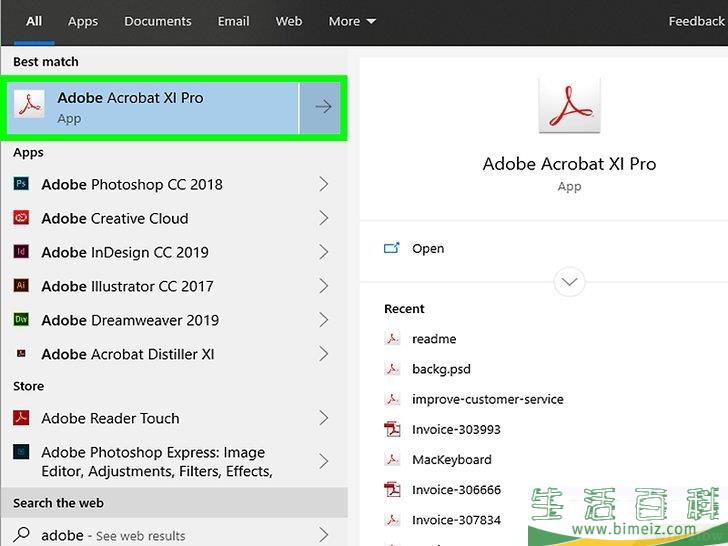Select Adobe Illustrator CC 2017 result
The height and width of the screenshot is (546, 728).
tap(174, 286)
